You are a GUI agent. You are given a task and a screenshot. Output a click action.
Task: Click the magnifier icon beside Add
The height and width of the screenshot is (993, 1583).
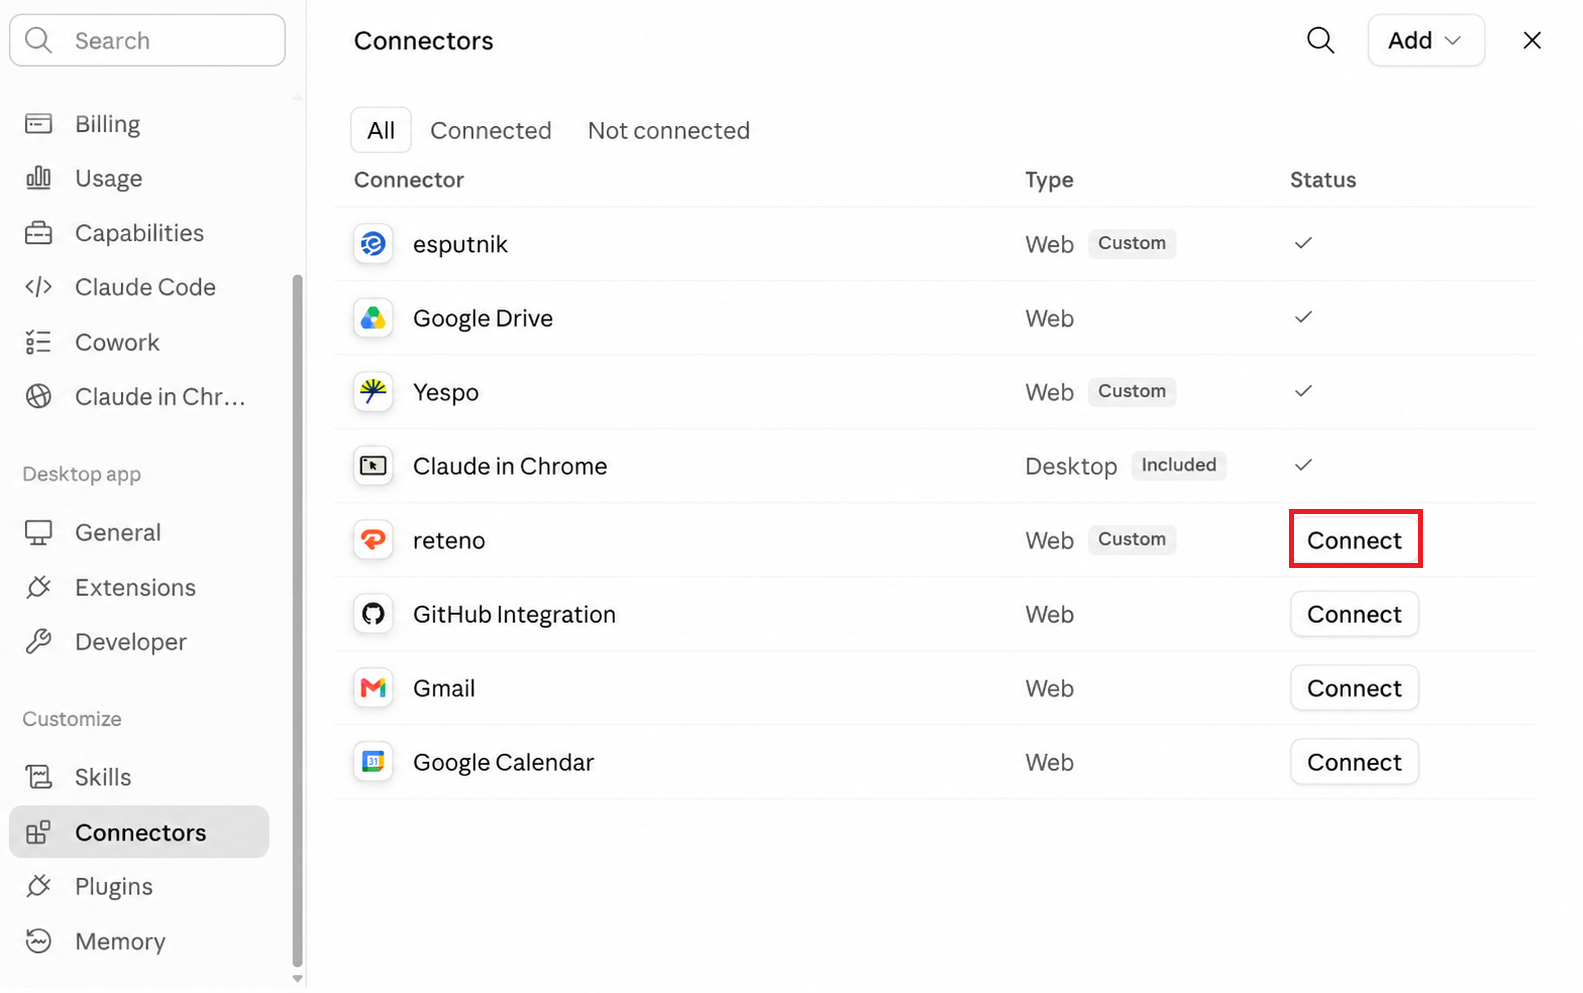coord(1320,40)
